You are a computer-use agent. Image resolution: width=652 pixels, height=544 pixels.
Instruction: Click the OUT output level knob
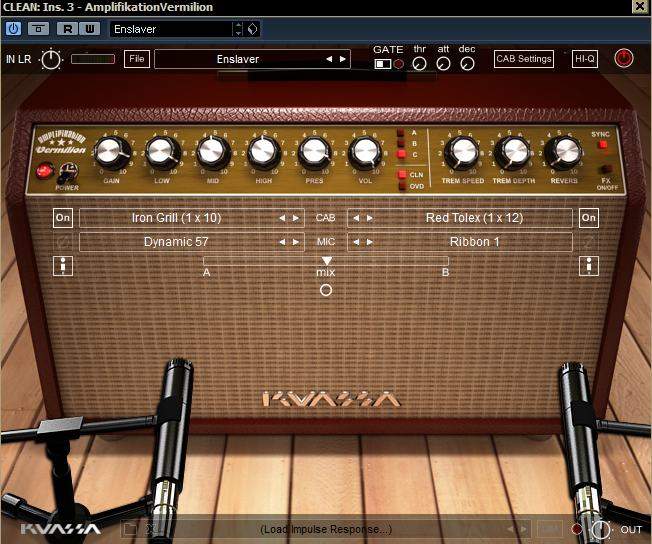tap(600, 530)
